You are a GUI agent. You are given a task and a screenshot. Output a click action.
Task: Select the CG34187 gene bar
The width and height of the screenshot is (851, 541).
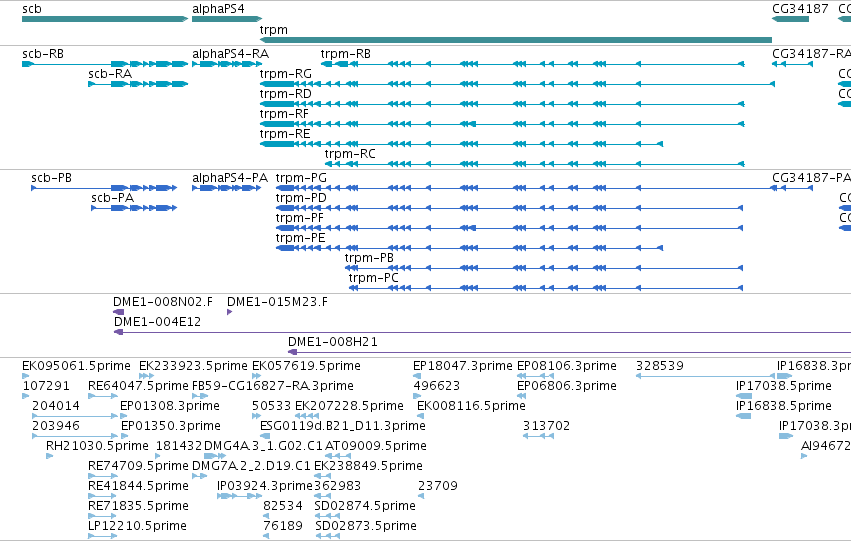[790, 19]
